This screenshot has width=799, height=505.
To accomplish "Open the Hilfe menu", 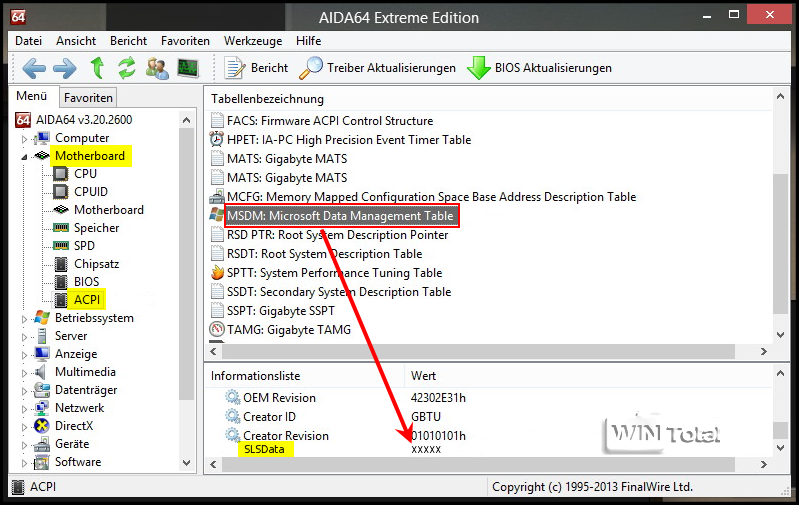I will tap(308, 41).
